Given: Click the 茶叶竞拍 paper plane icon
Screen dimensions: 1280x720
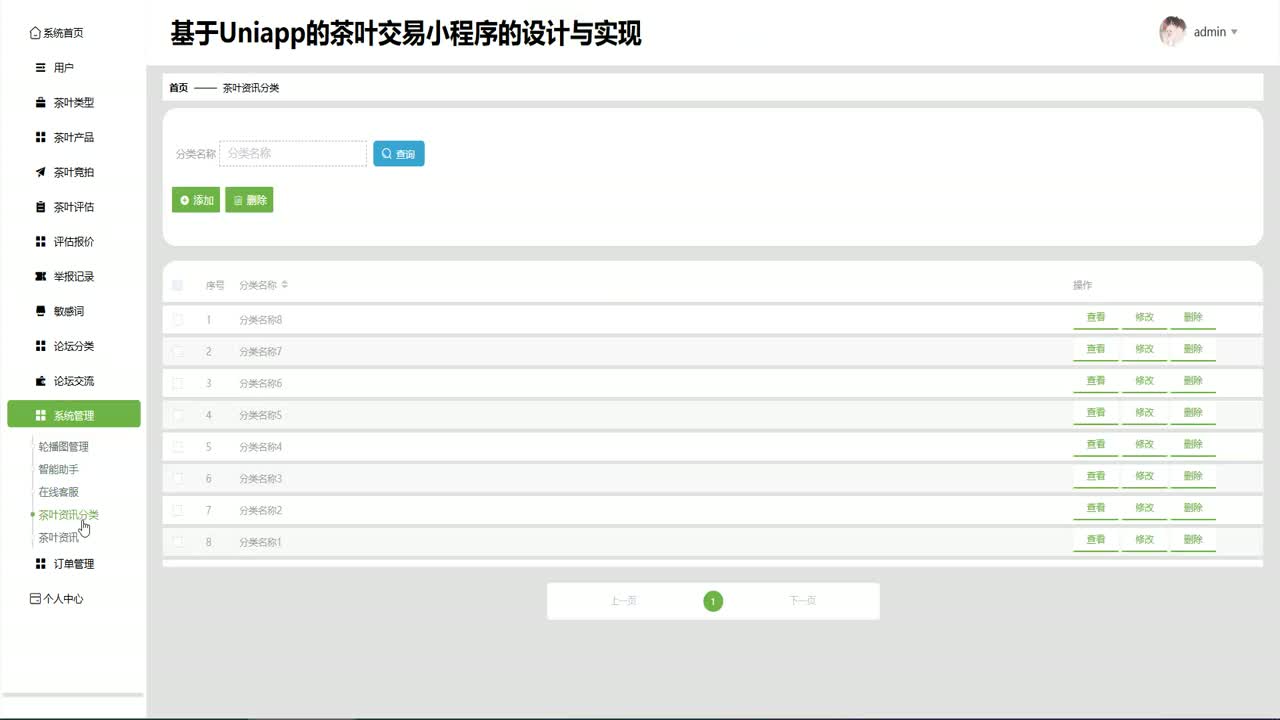Looking at the screenshot, I should coord(41,172).
